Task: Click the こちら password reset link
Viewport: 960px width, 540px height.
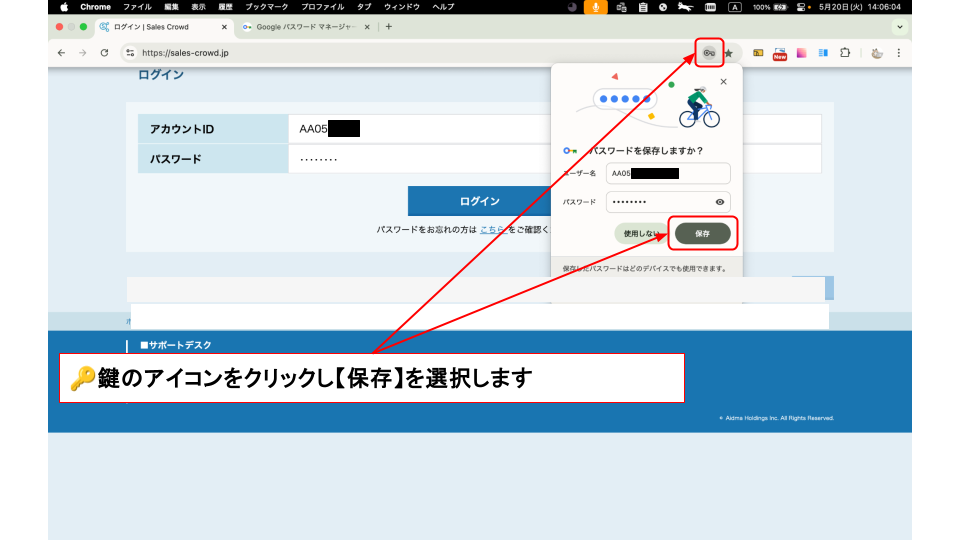Action: click(491, 230)
